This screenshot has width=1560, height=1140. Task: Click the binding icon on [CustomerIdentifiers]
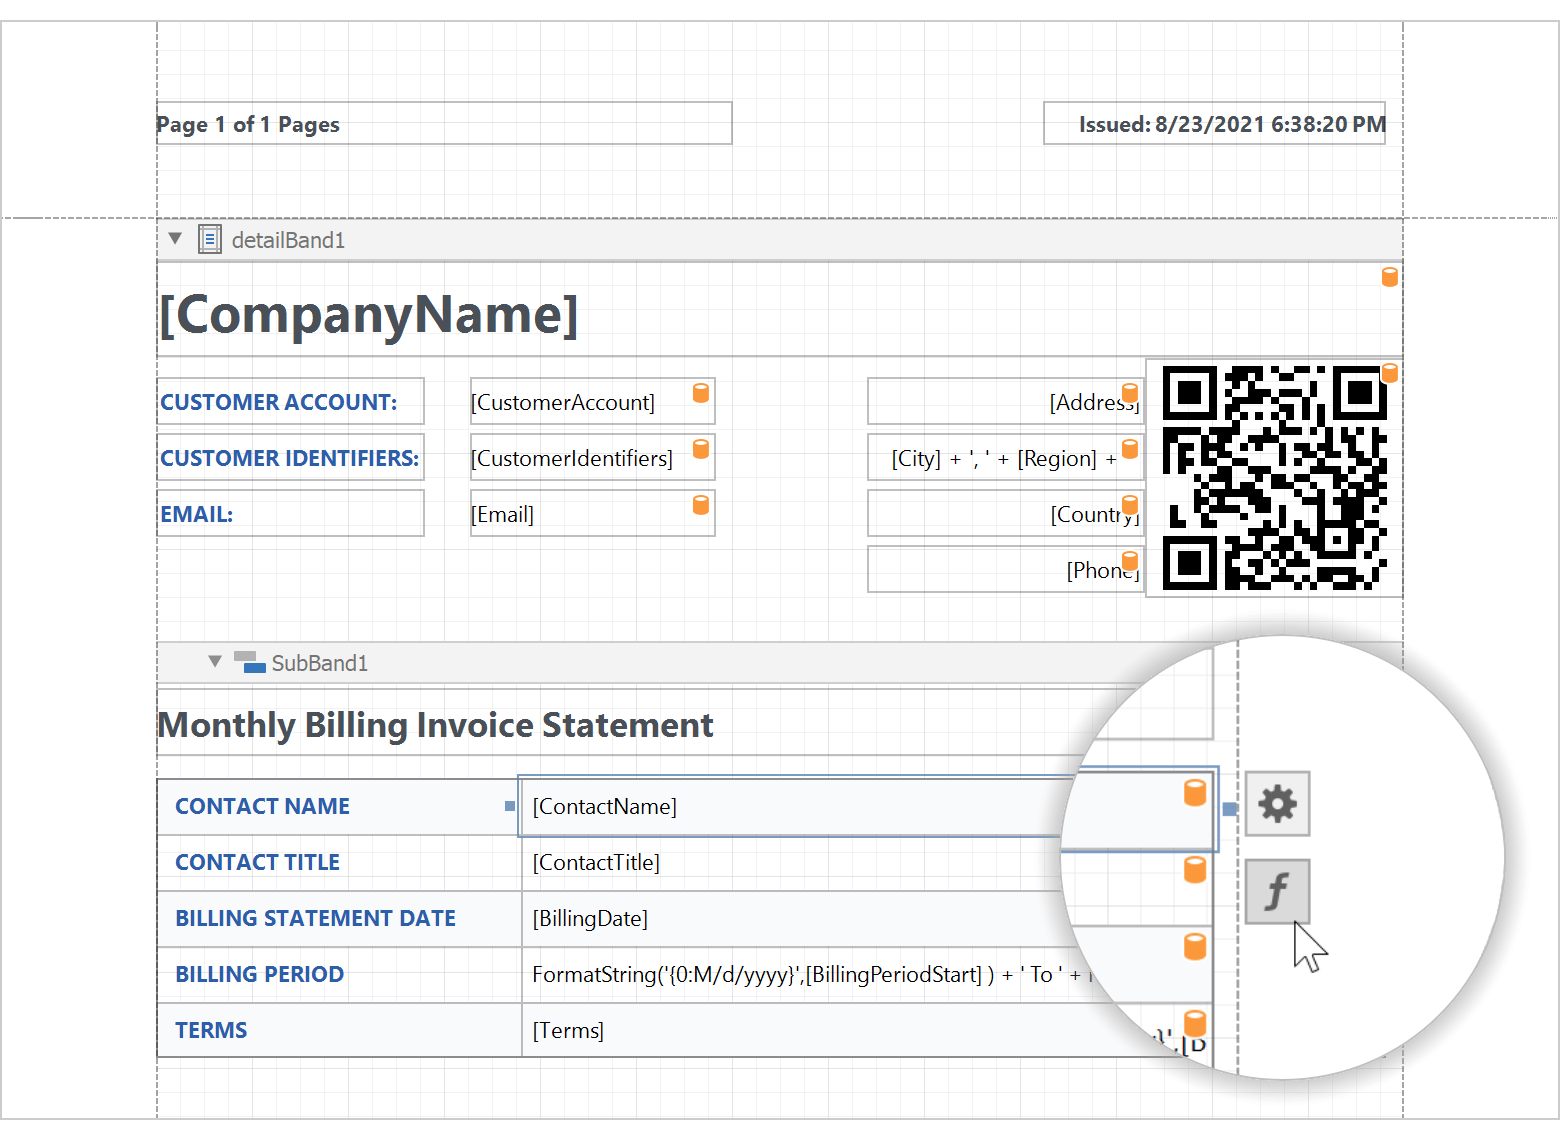(x=700, y=448)
